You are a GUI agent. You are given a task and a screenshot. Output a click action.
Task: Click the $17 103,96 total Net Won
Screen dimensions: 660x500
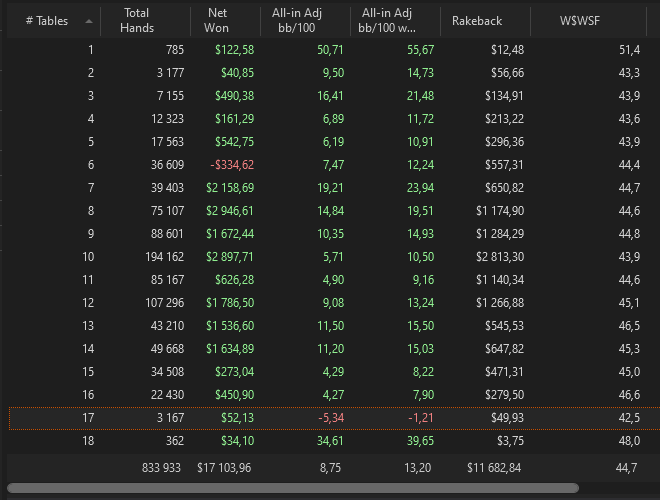(225, 467)
